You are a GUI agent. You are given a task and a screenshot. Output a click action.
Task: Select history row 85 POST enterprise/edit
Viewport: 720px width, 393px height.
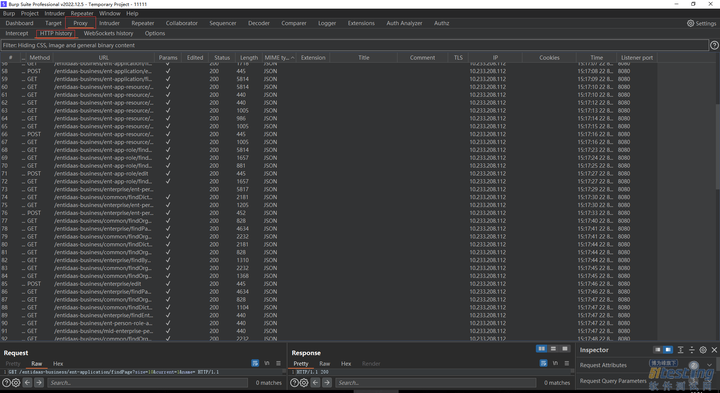[328, 284]
